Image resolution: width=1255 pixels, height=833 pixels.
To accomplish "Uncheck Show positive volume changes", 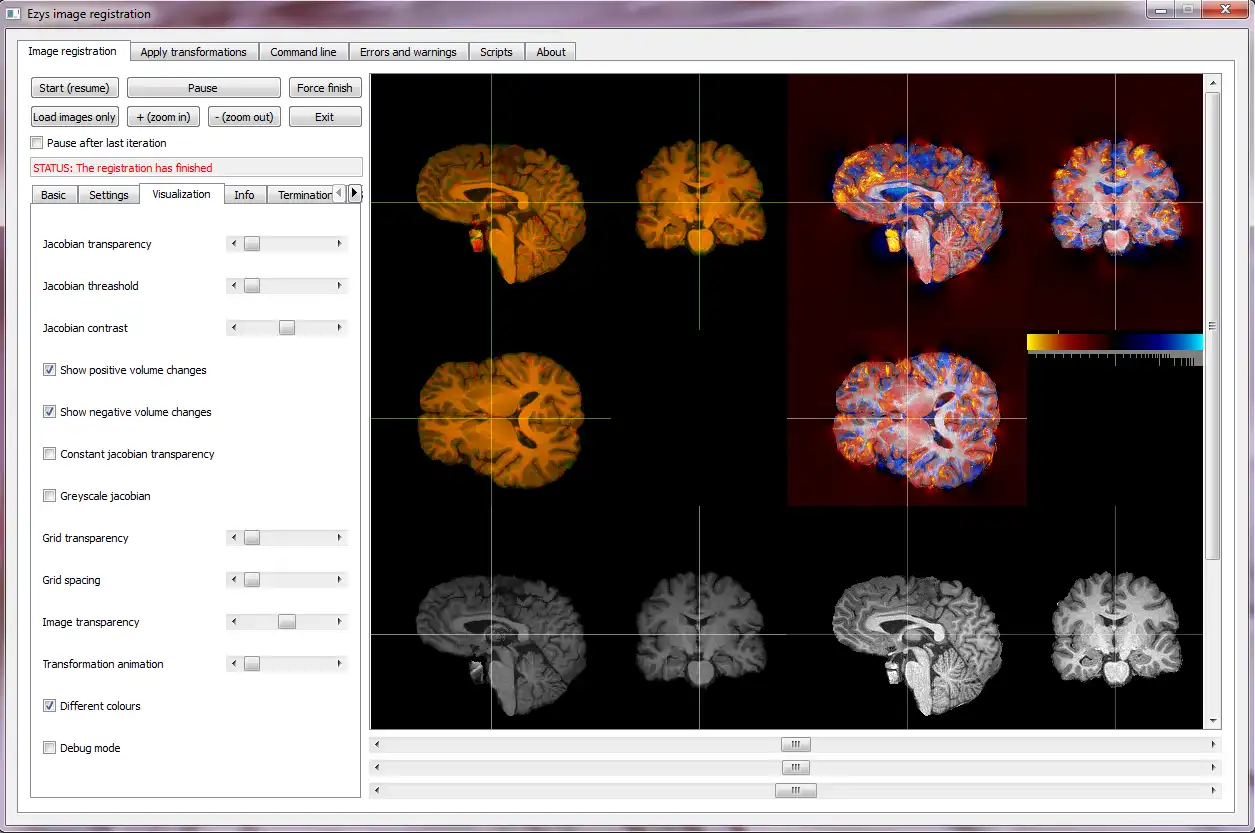I will [x=50, y=370].
